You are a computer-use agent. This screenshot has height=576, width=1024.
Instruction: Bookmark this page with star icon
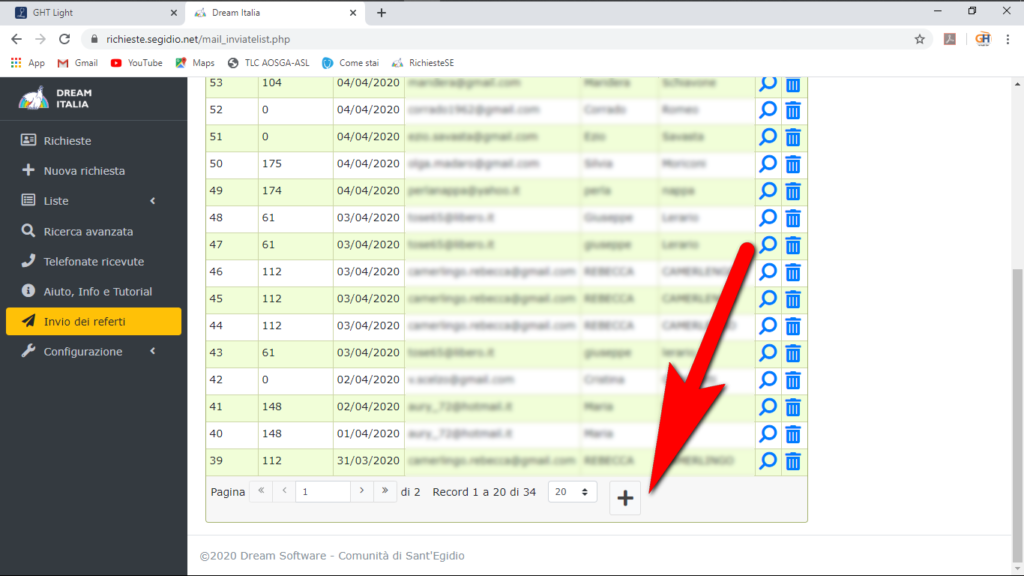pyautogui.click(x=919, y=39)
